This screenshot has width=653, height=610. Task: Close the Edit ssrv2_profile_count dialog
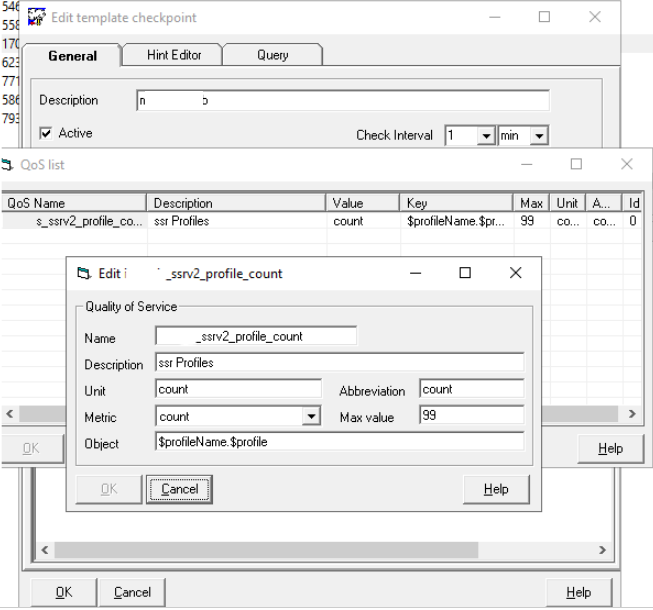(x=515, y=273)
